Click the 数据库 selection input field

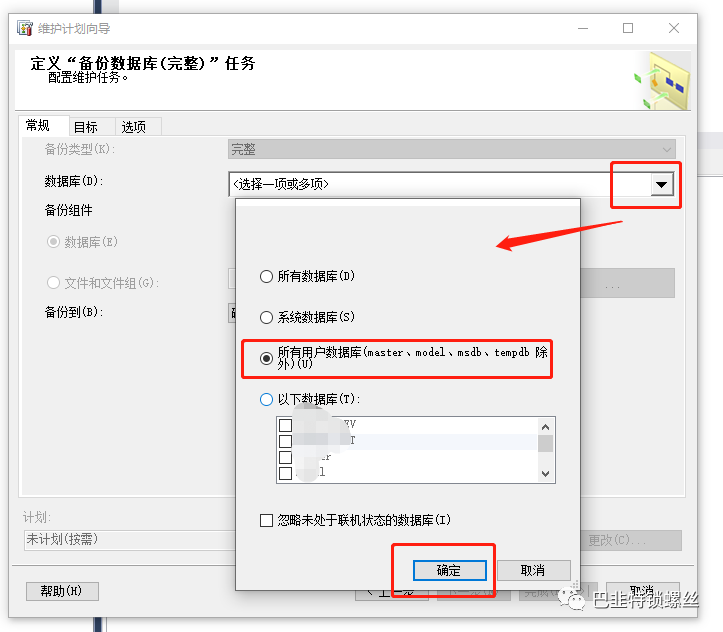click(439, 185)
